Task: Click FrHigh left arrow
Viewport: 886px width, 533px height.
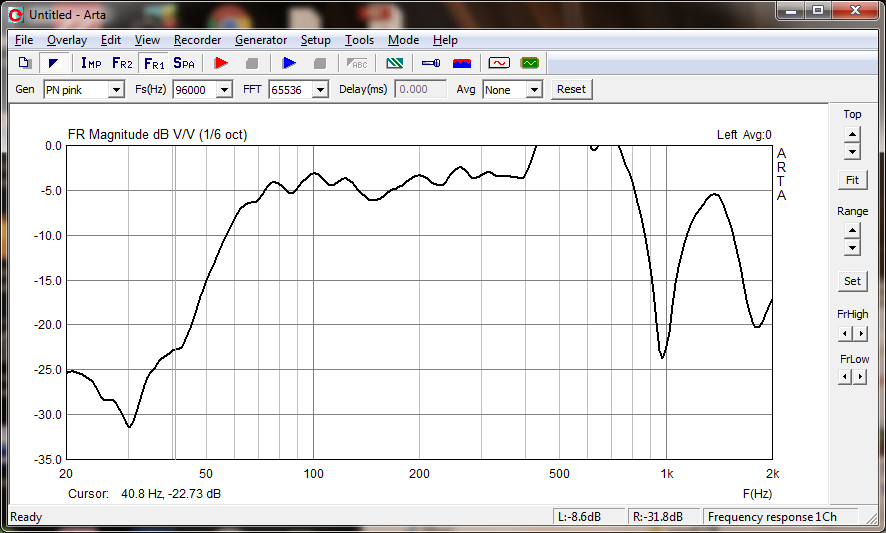Action: [x=845, y=333]
